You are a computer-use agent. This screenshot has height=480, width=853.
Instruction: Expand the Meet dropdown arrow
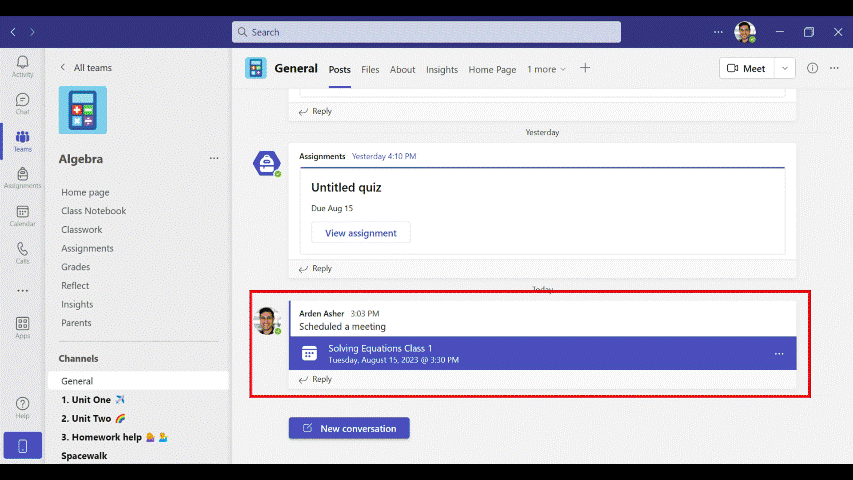pyautogui.click(x=784, y=69)
